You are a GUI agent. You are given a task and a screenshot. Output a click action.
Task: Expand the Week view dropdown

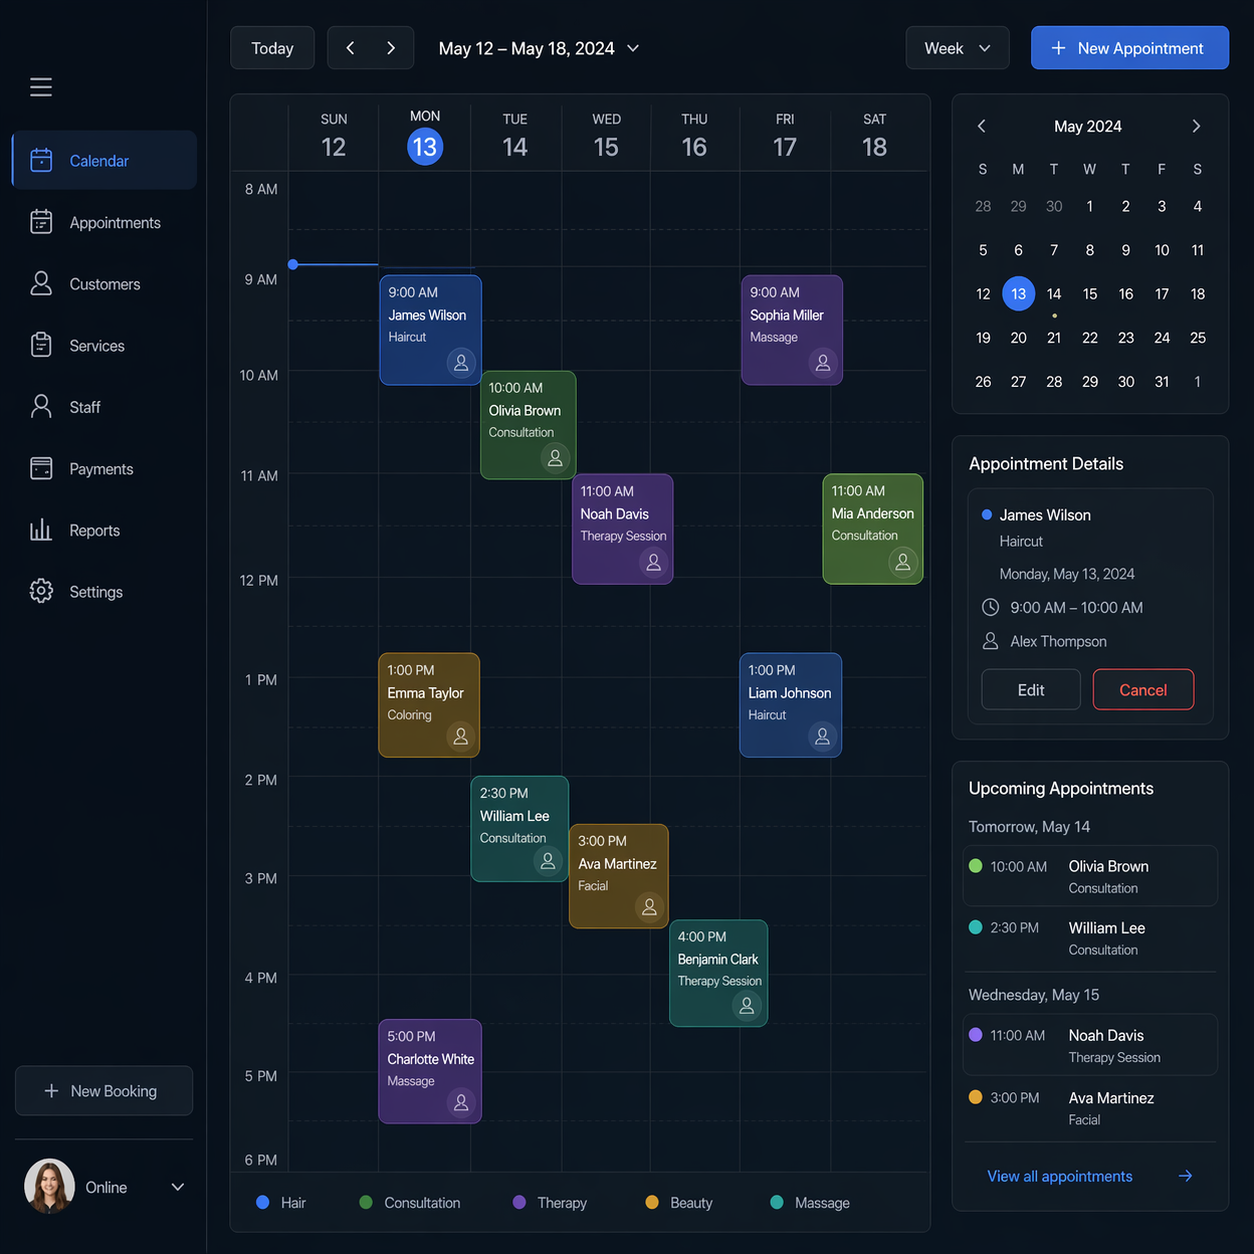[957, 48]
